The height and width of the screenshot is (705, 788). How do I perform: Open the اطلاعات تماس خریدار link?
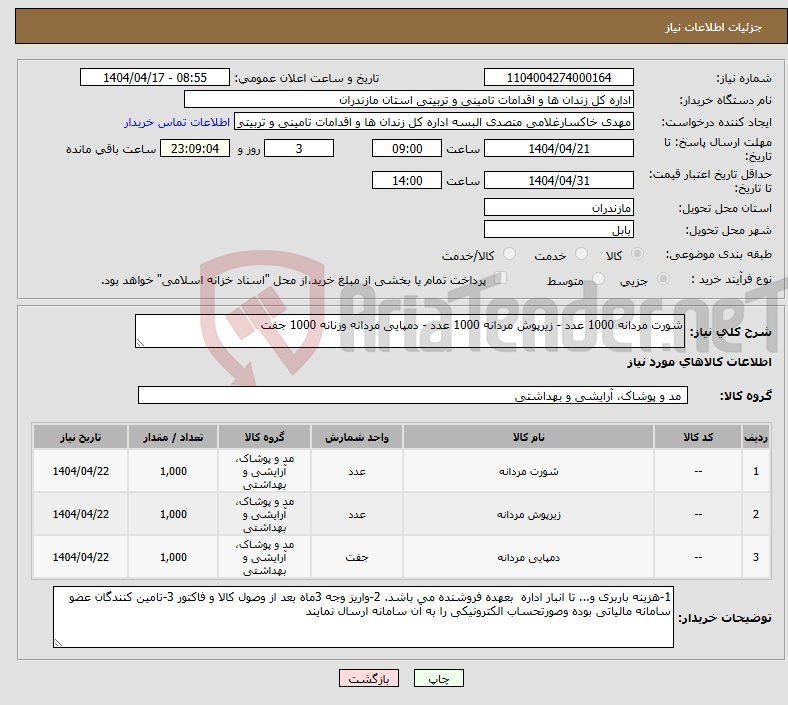click(x=177, y=122)
